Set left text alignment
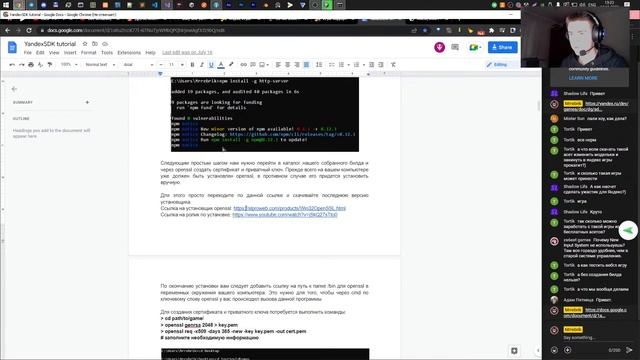 278,64
